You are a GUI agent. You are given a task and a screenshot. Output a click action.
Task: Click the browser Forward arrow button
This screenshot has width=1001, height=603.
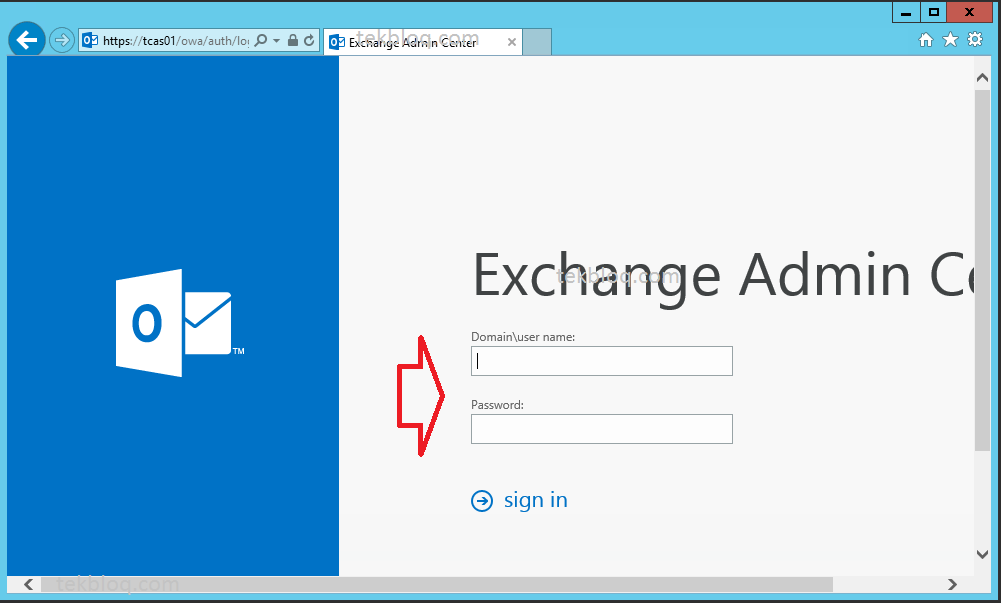(x=62, y=41)
